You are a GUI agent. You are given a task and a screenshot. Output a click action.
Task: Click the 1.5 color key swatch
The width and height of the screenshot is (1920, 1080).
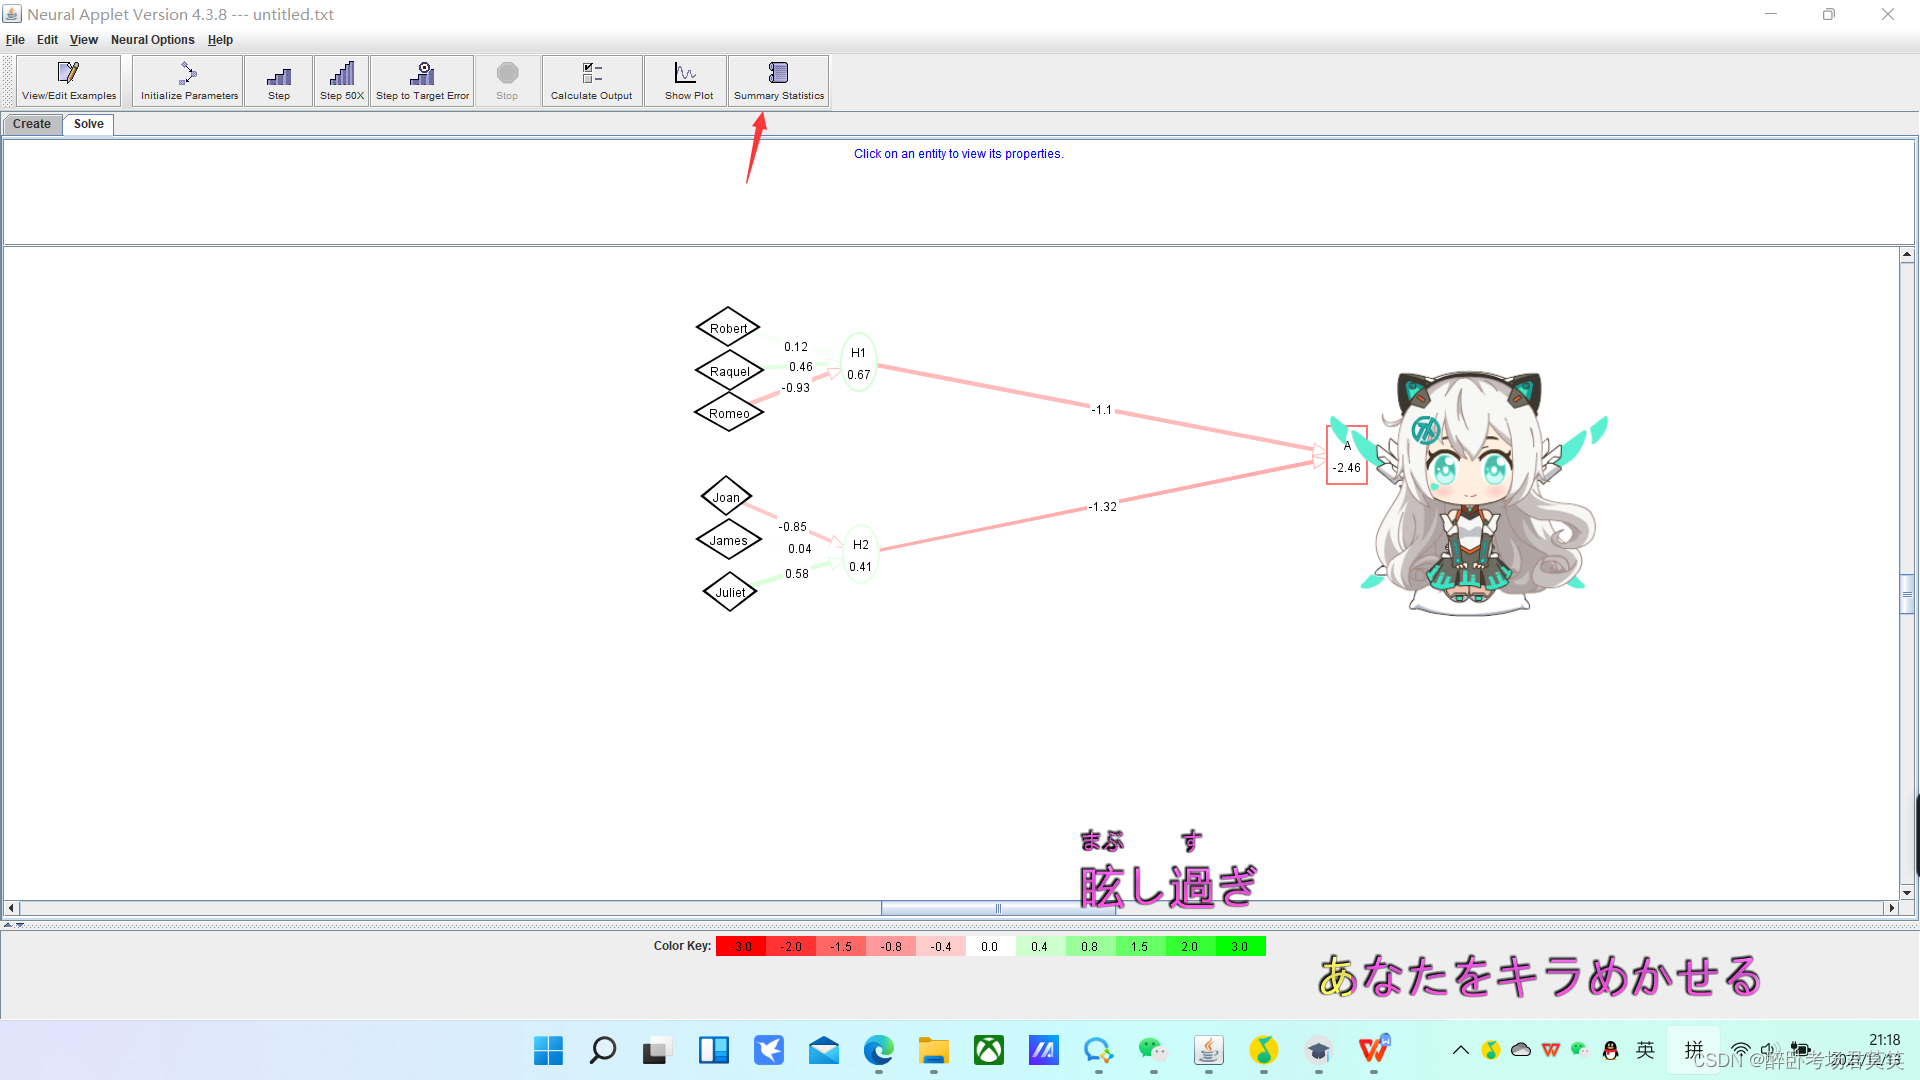coord(1140,946)
